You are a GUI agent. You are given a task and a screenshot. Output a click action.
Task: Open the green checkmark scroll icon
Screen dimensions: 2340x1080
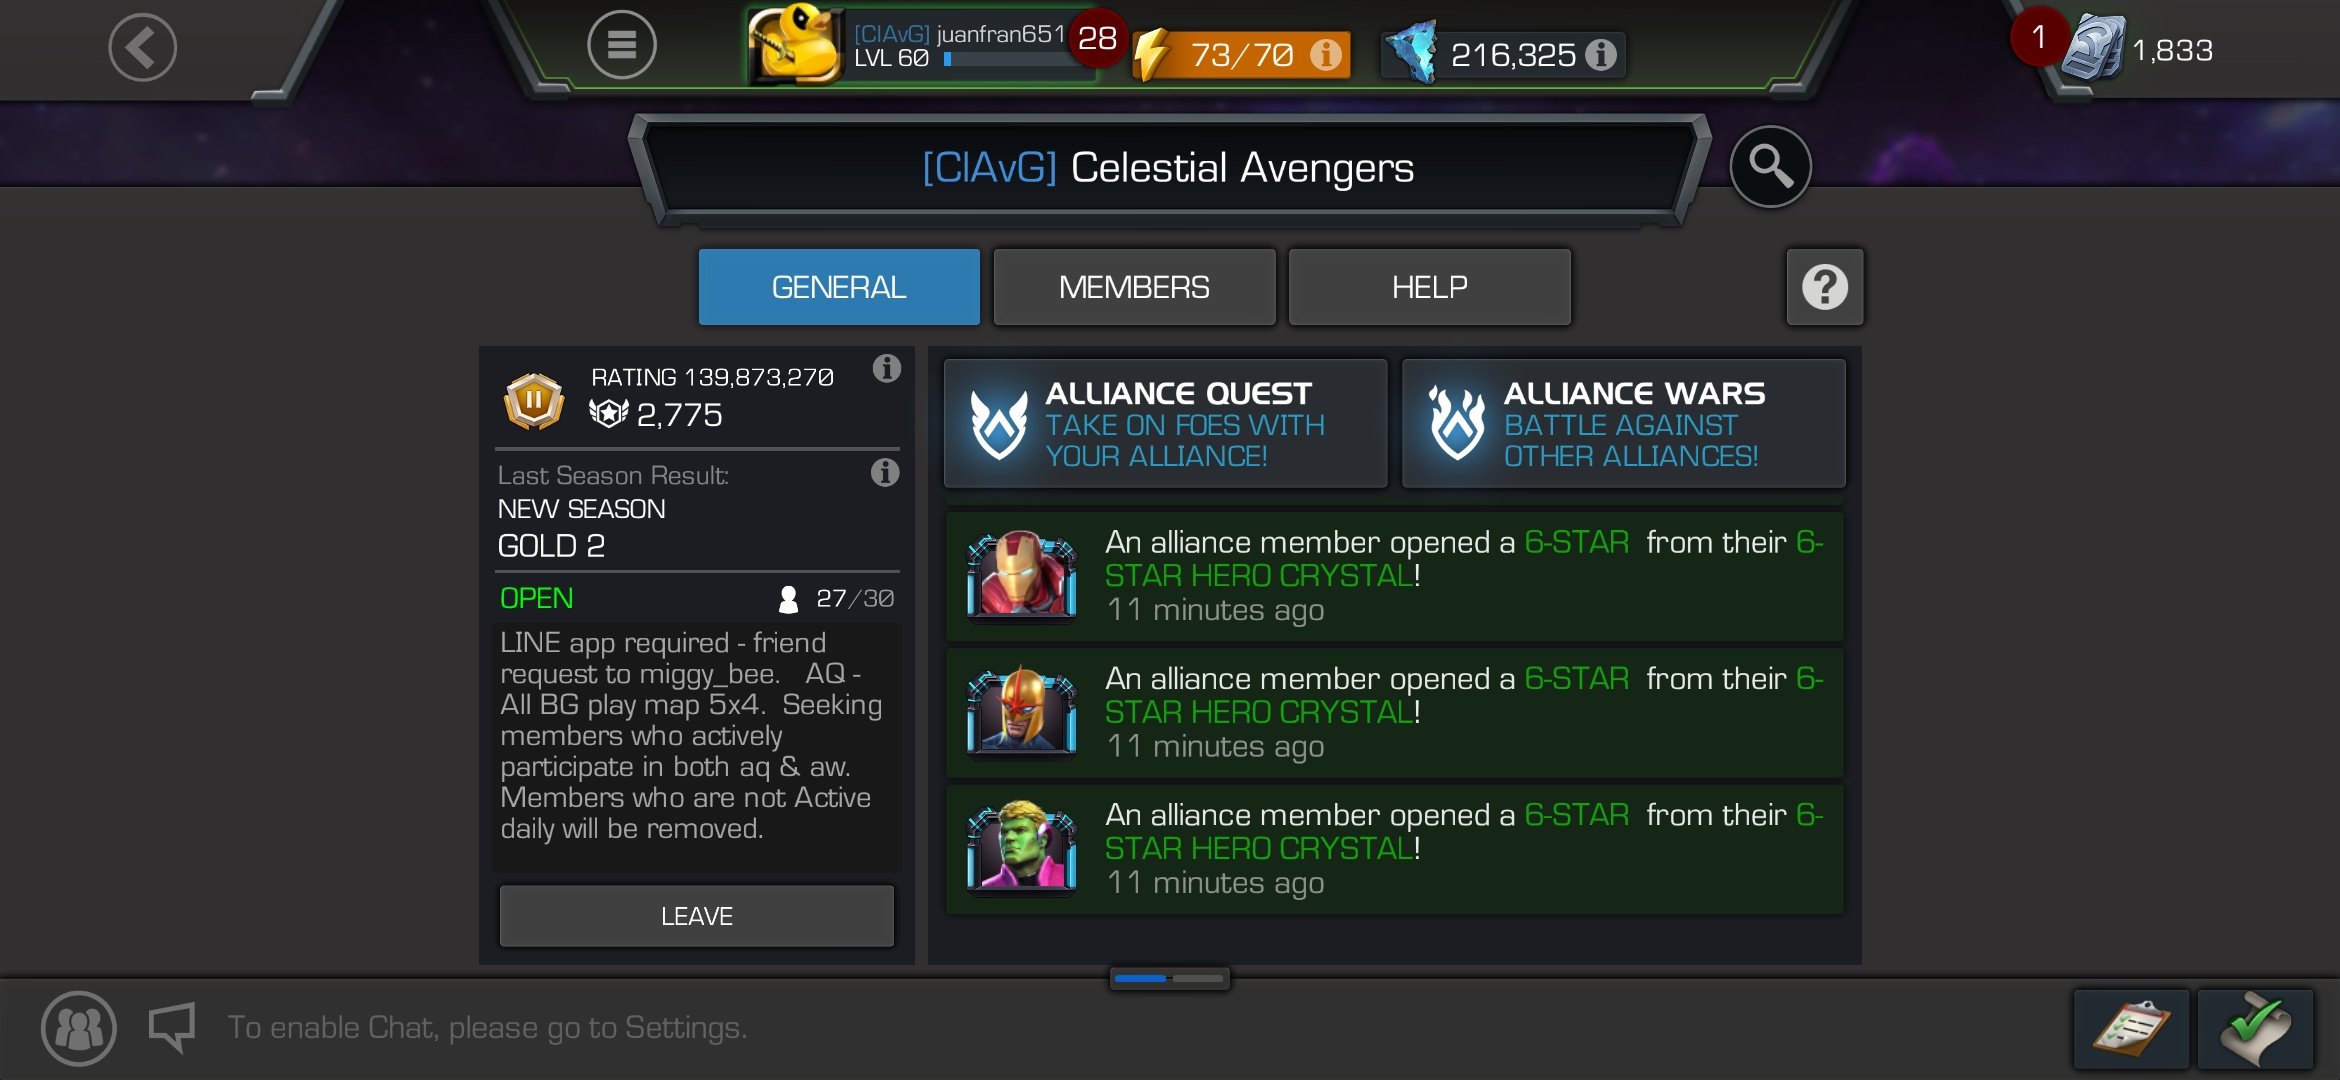pos(2255,1028)
